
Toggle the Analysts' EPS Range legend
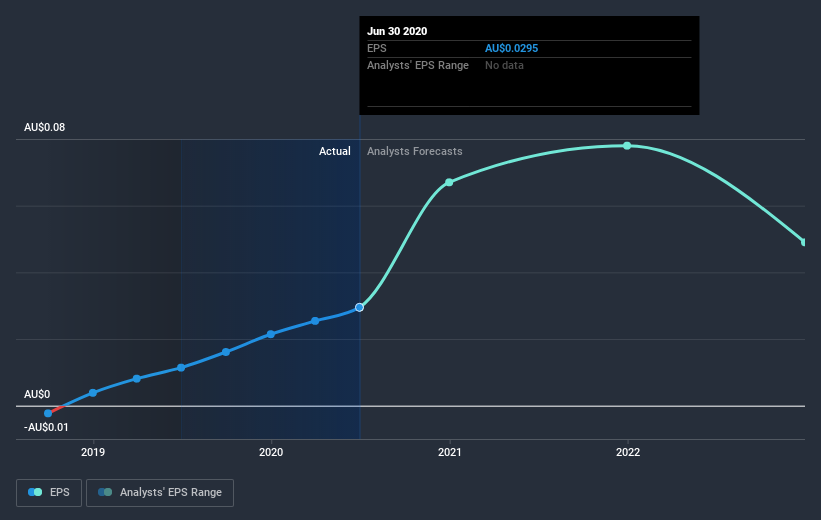pos(160,492)
